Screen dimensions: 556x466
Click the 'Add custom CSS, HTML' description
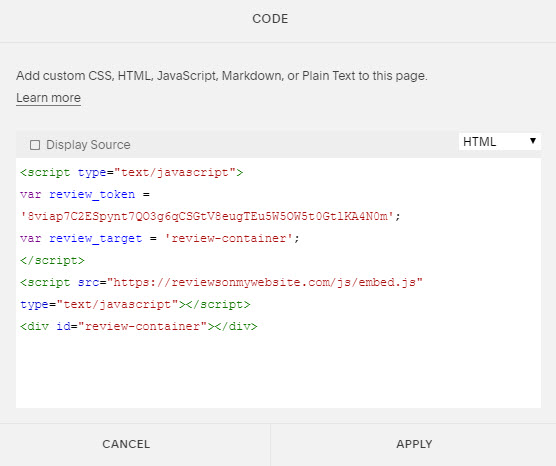222,76
